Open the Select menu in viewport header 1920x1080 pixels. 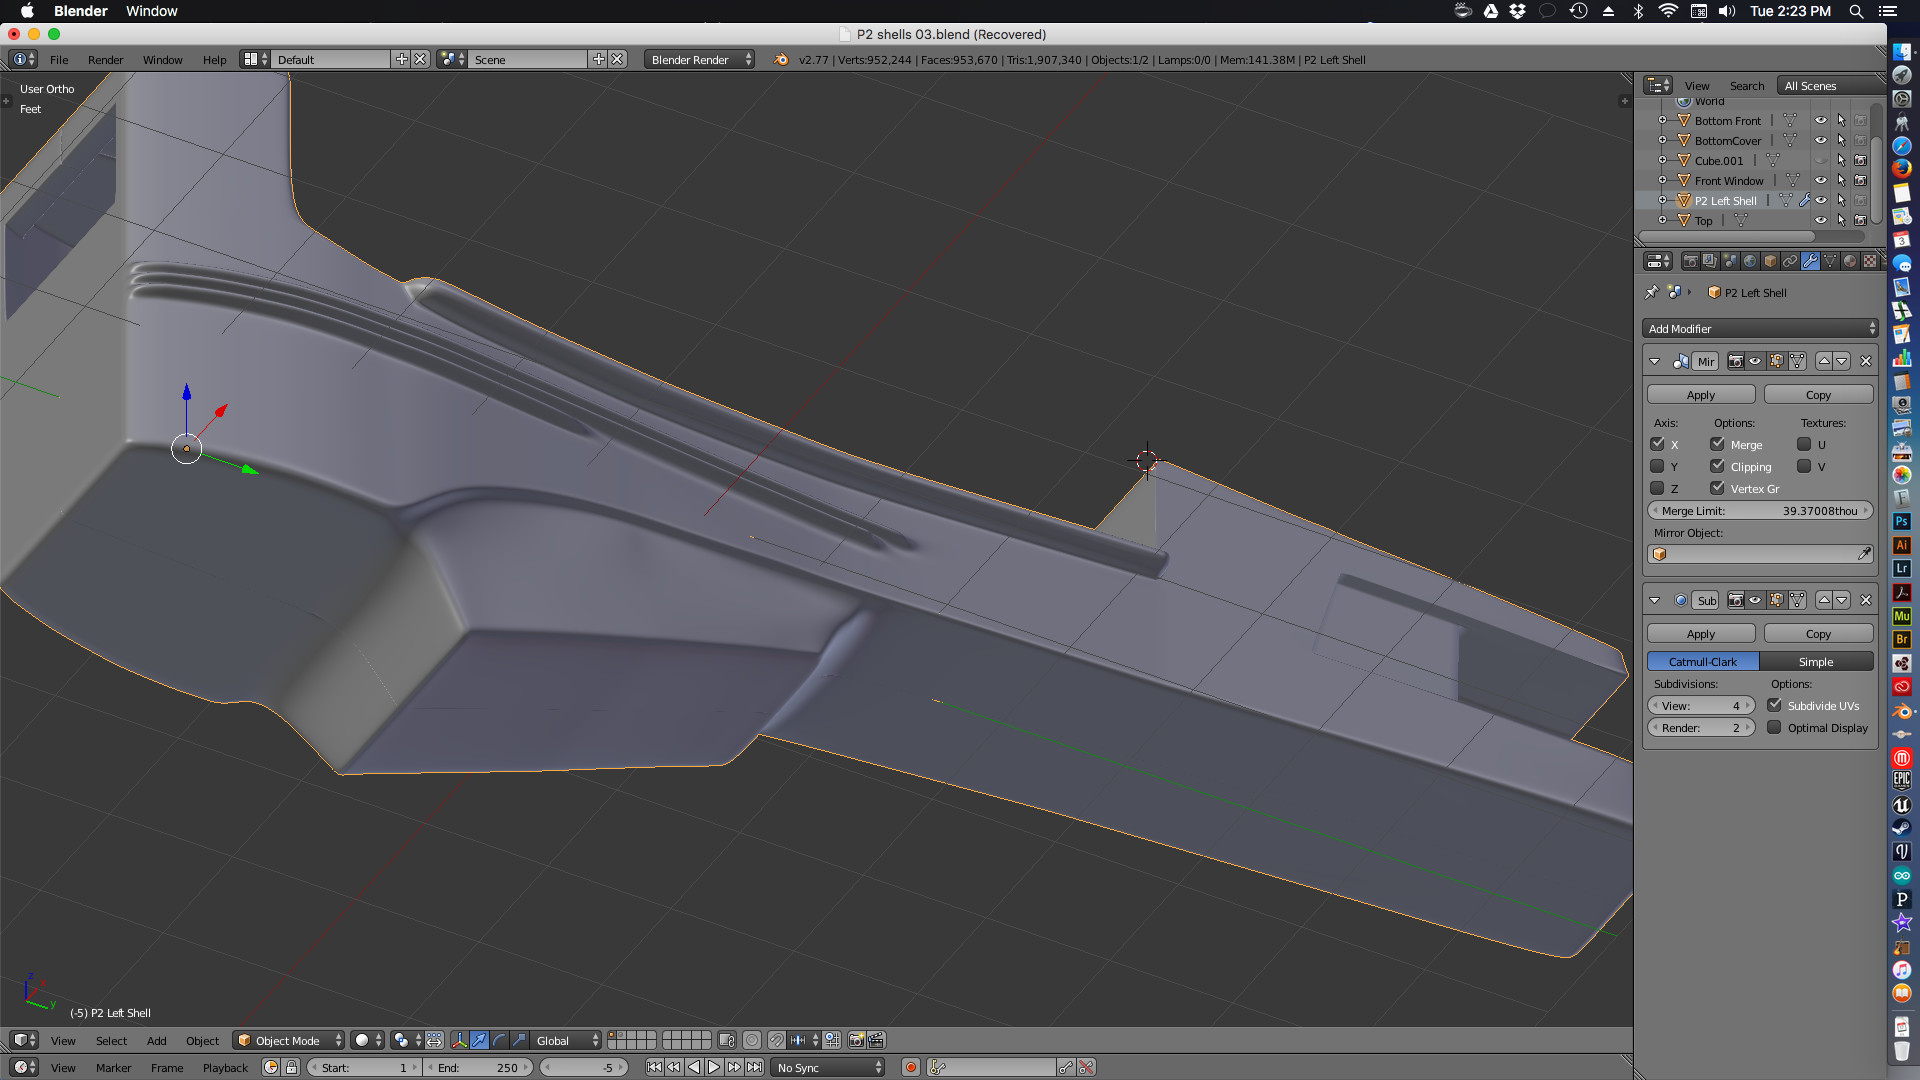(111, 1040)
